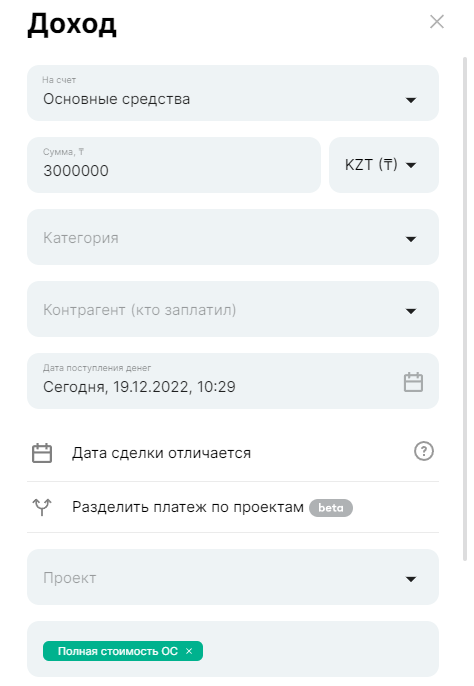
Task: Close the Доход panel with X
Action: pyautogui.click(x=437, y=21)
